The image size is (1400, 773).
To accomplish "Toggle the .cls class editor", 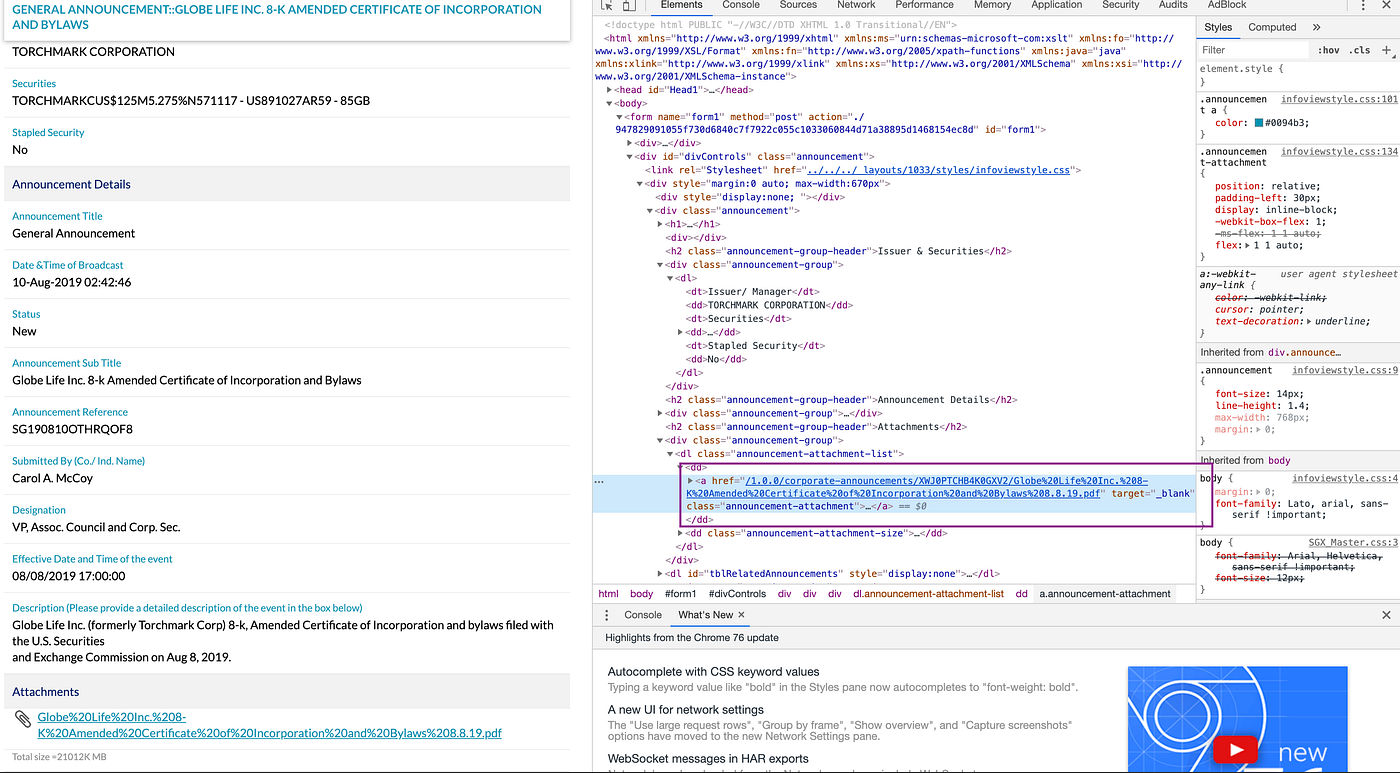I will point(1360,50).
